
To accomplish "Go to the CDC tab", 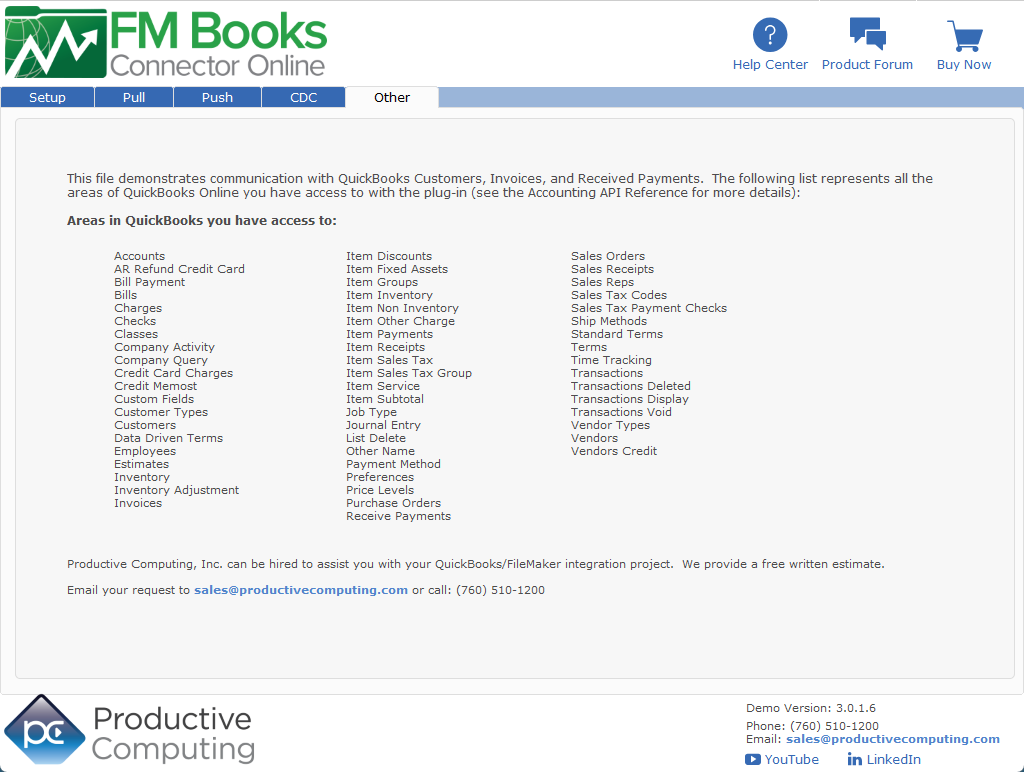I will [304, 97].
